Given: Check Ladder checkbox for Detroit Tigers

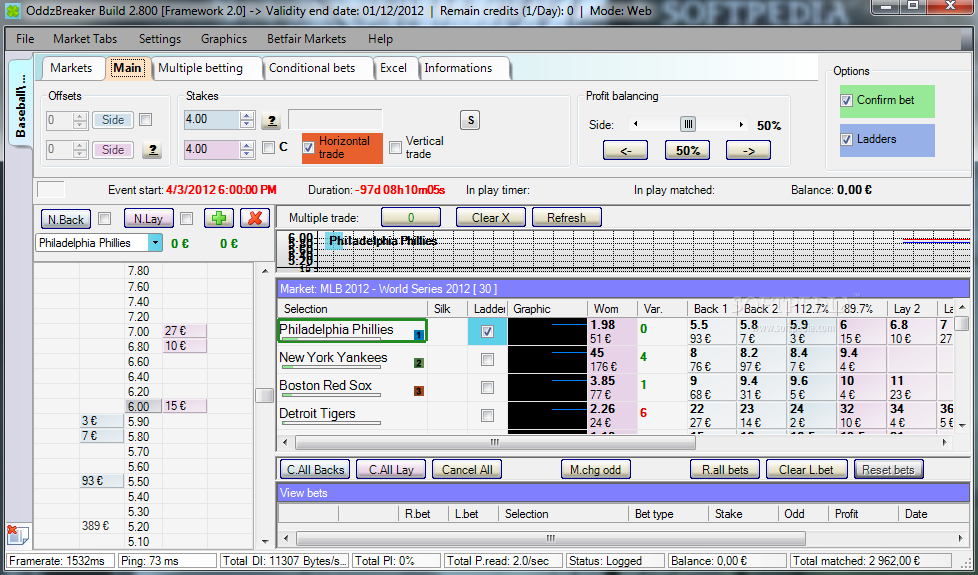Looking at the screenshot, I should [x=487, y=415].
